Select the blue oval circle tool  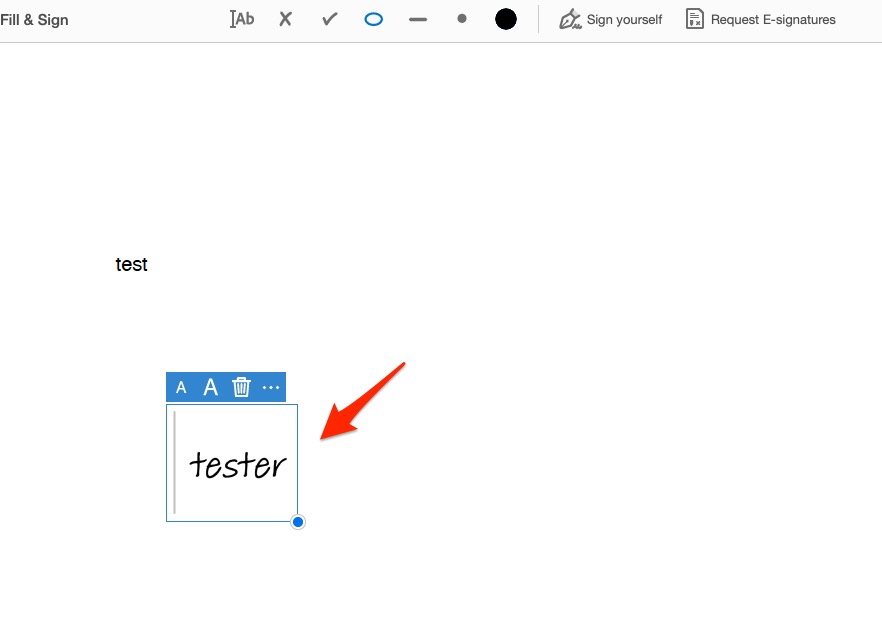373,19
